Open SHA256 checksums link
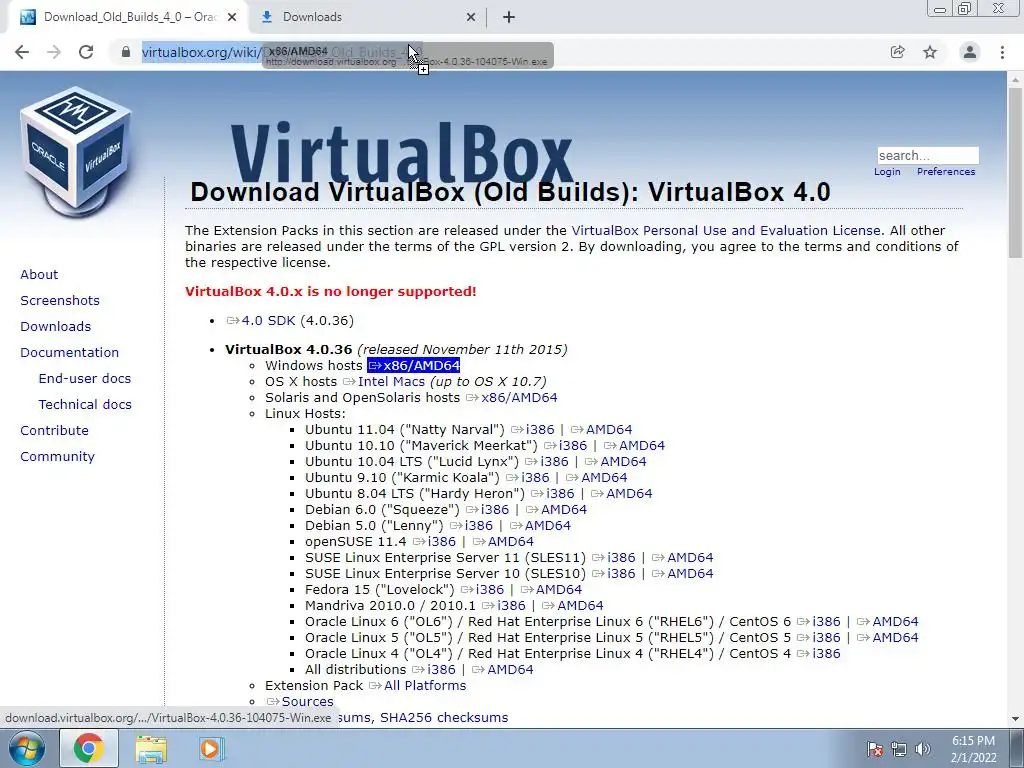The image size is (1024, 768). coord(444,718)
